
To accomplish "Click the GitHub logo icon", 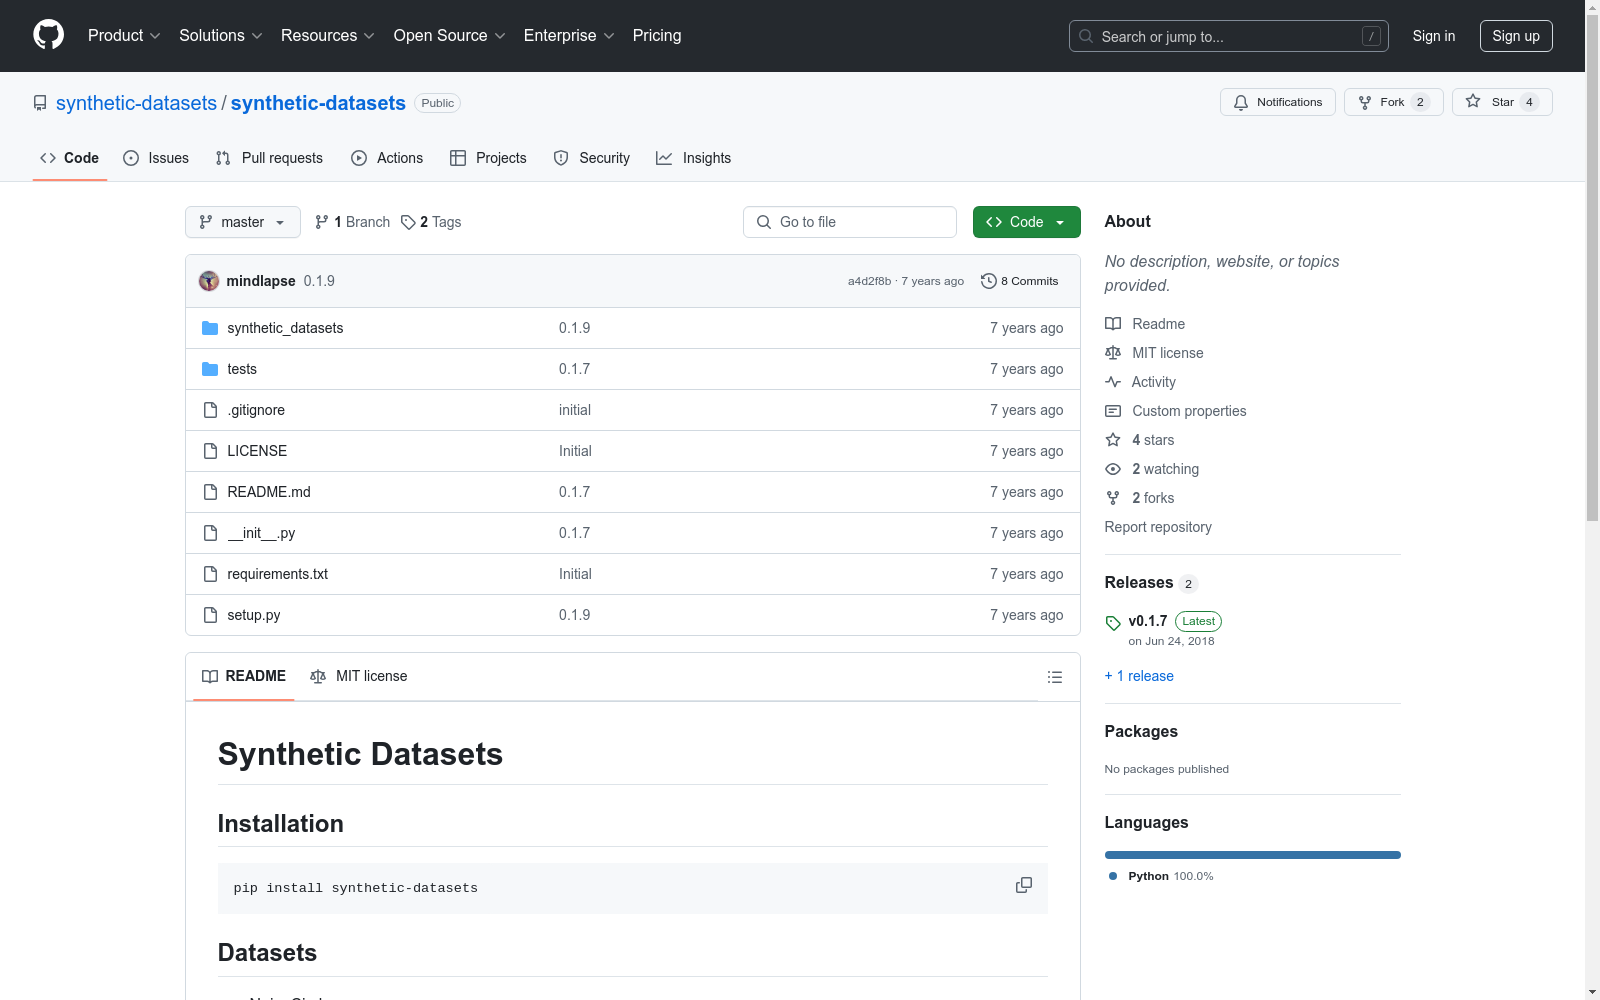I will (x=48, y=35).
